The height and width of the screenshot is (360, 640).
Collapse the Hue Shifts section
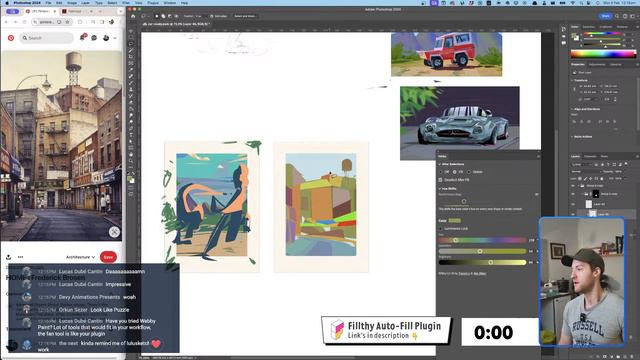point(440,189)
